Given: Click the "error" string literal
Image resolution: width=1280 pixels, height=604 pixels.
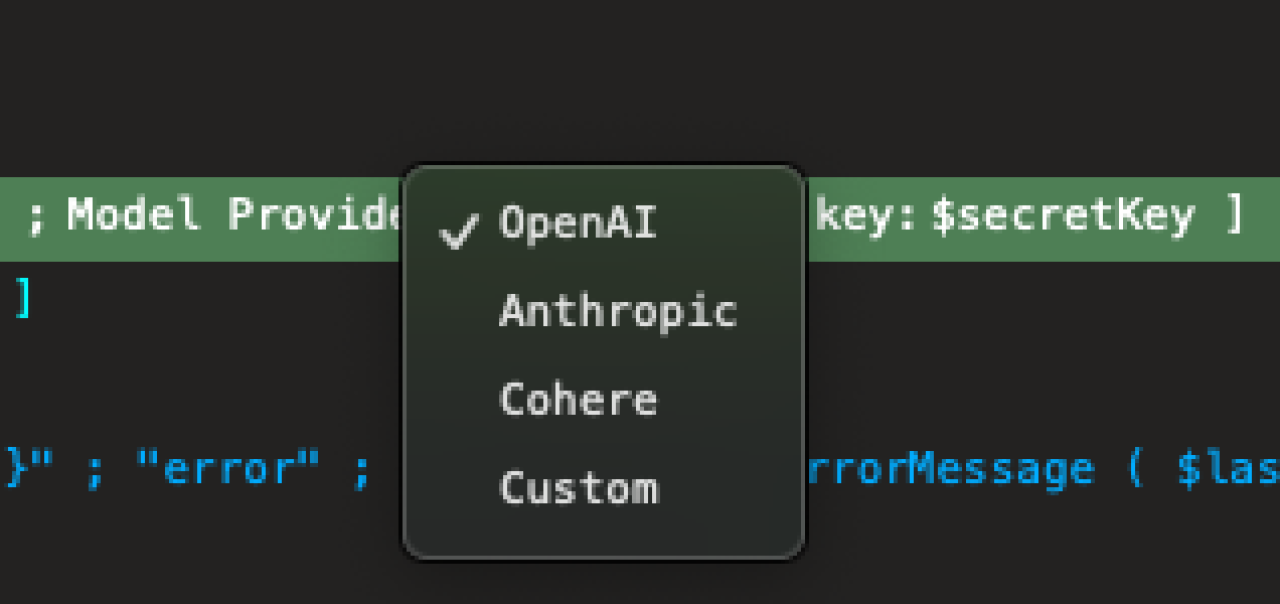Looking at the screenshot, I should click(x=230, y=468).
